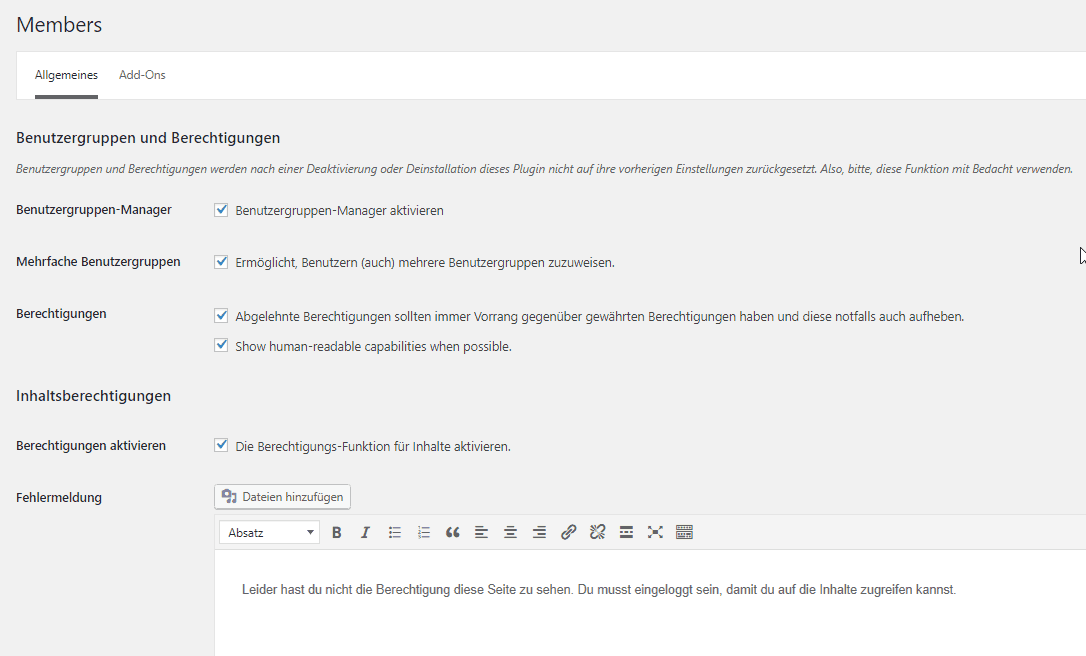Uncheck mehrere Benutzergruppen zuweisen option
The image size is (1086, 656).
pos(221,260)
